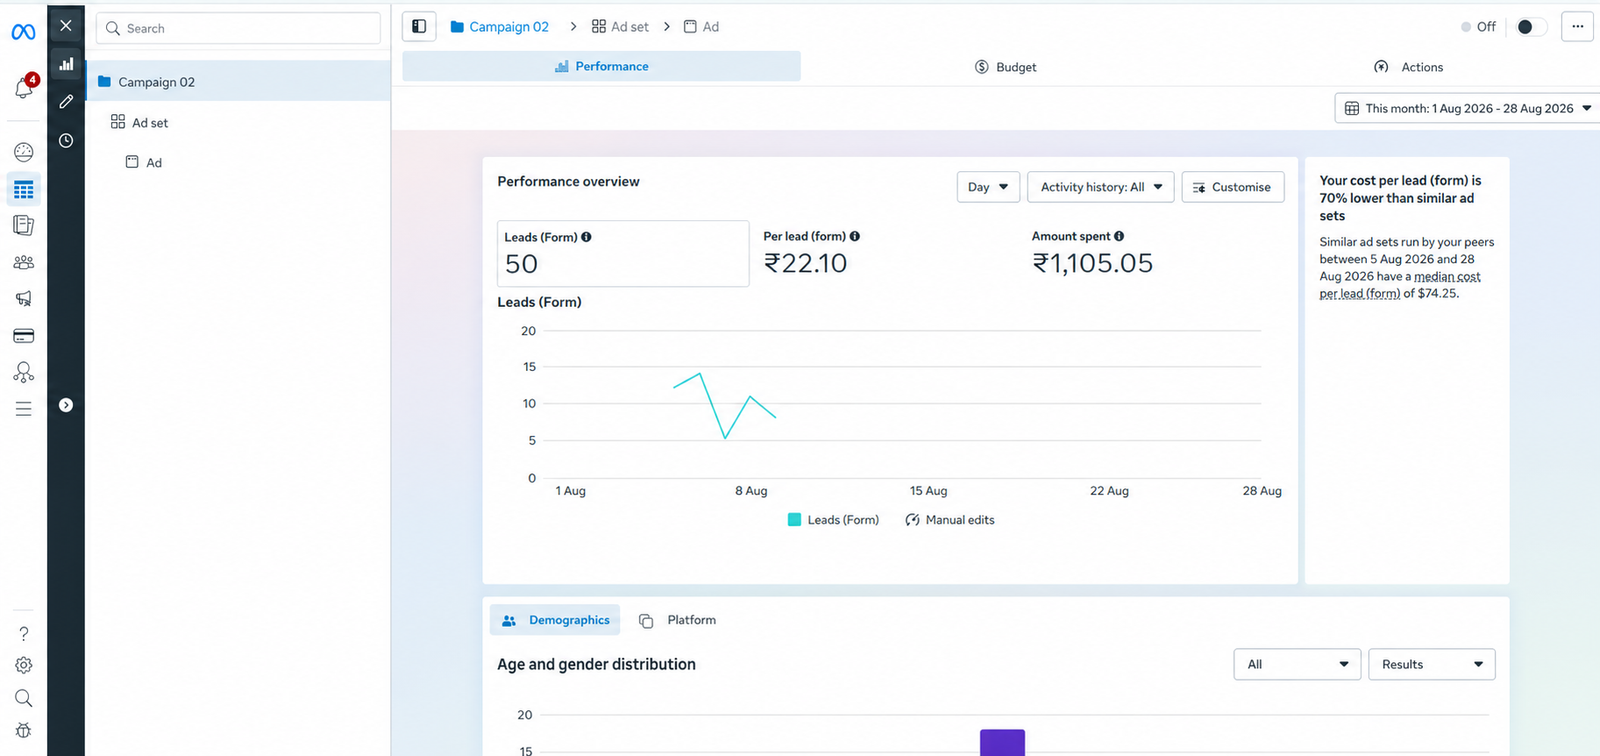
Task: Click the bug report icon
Action: [24, 730]
